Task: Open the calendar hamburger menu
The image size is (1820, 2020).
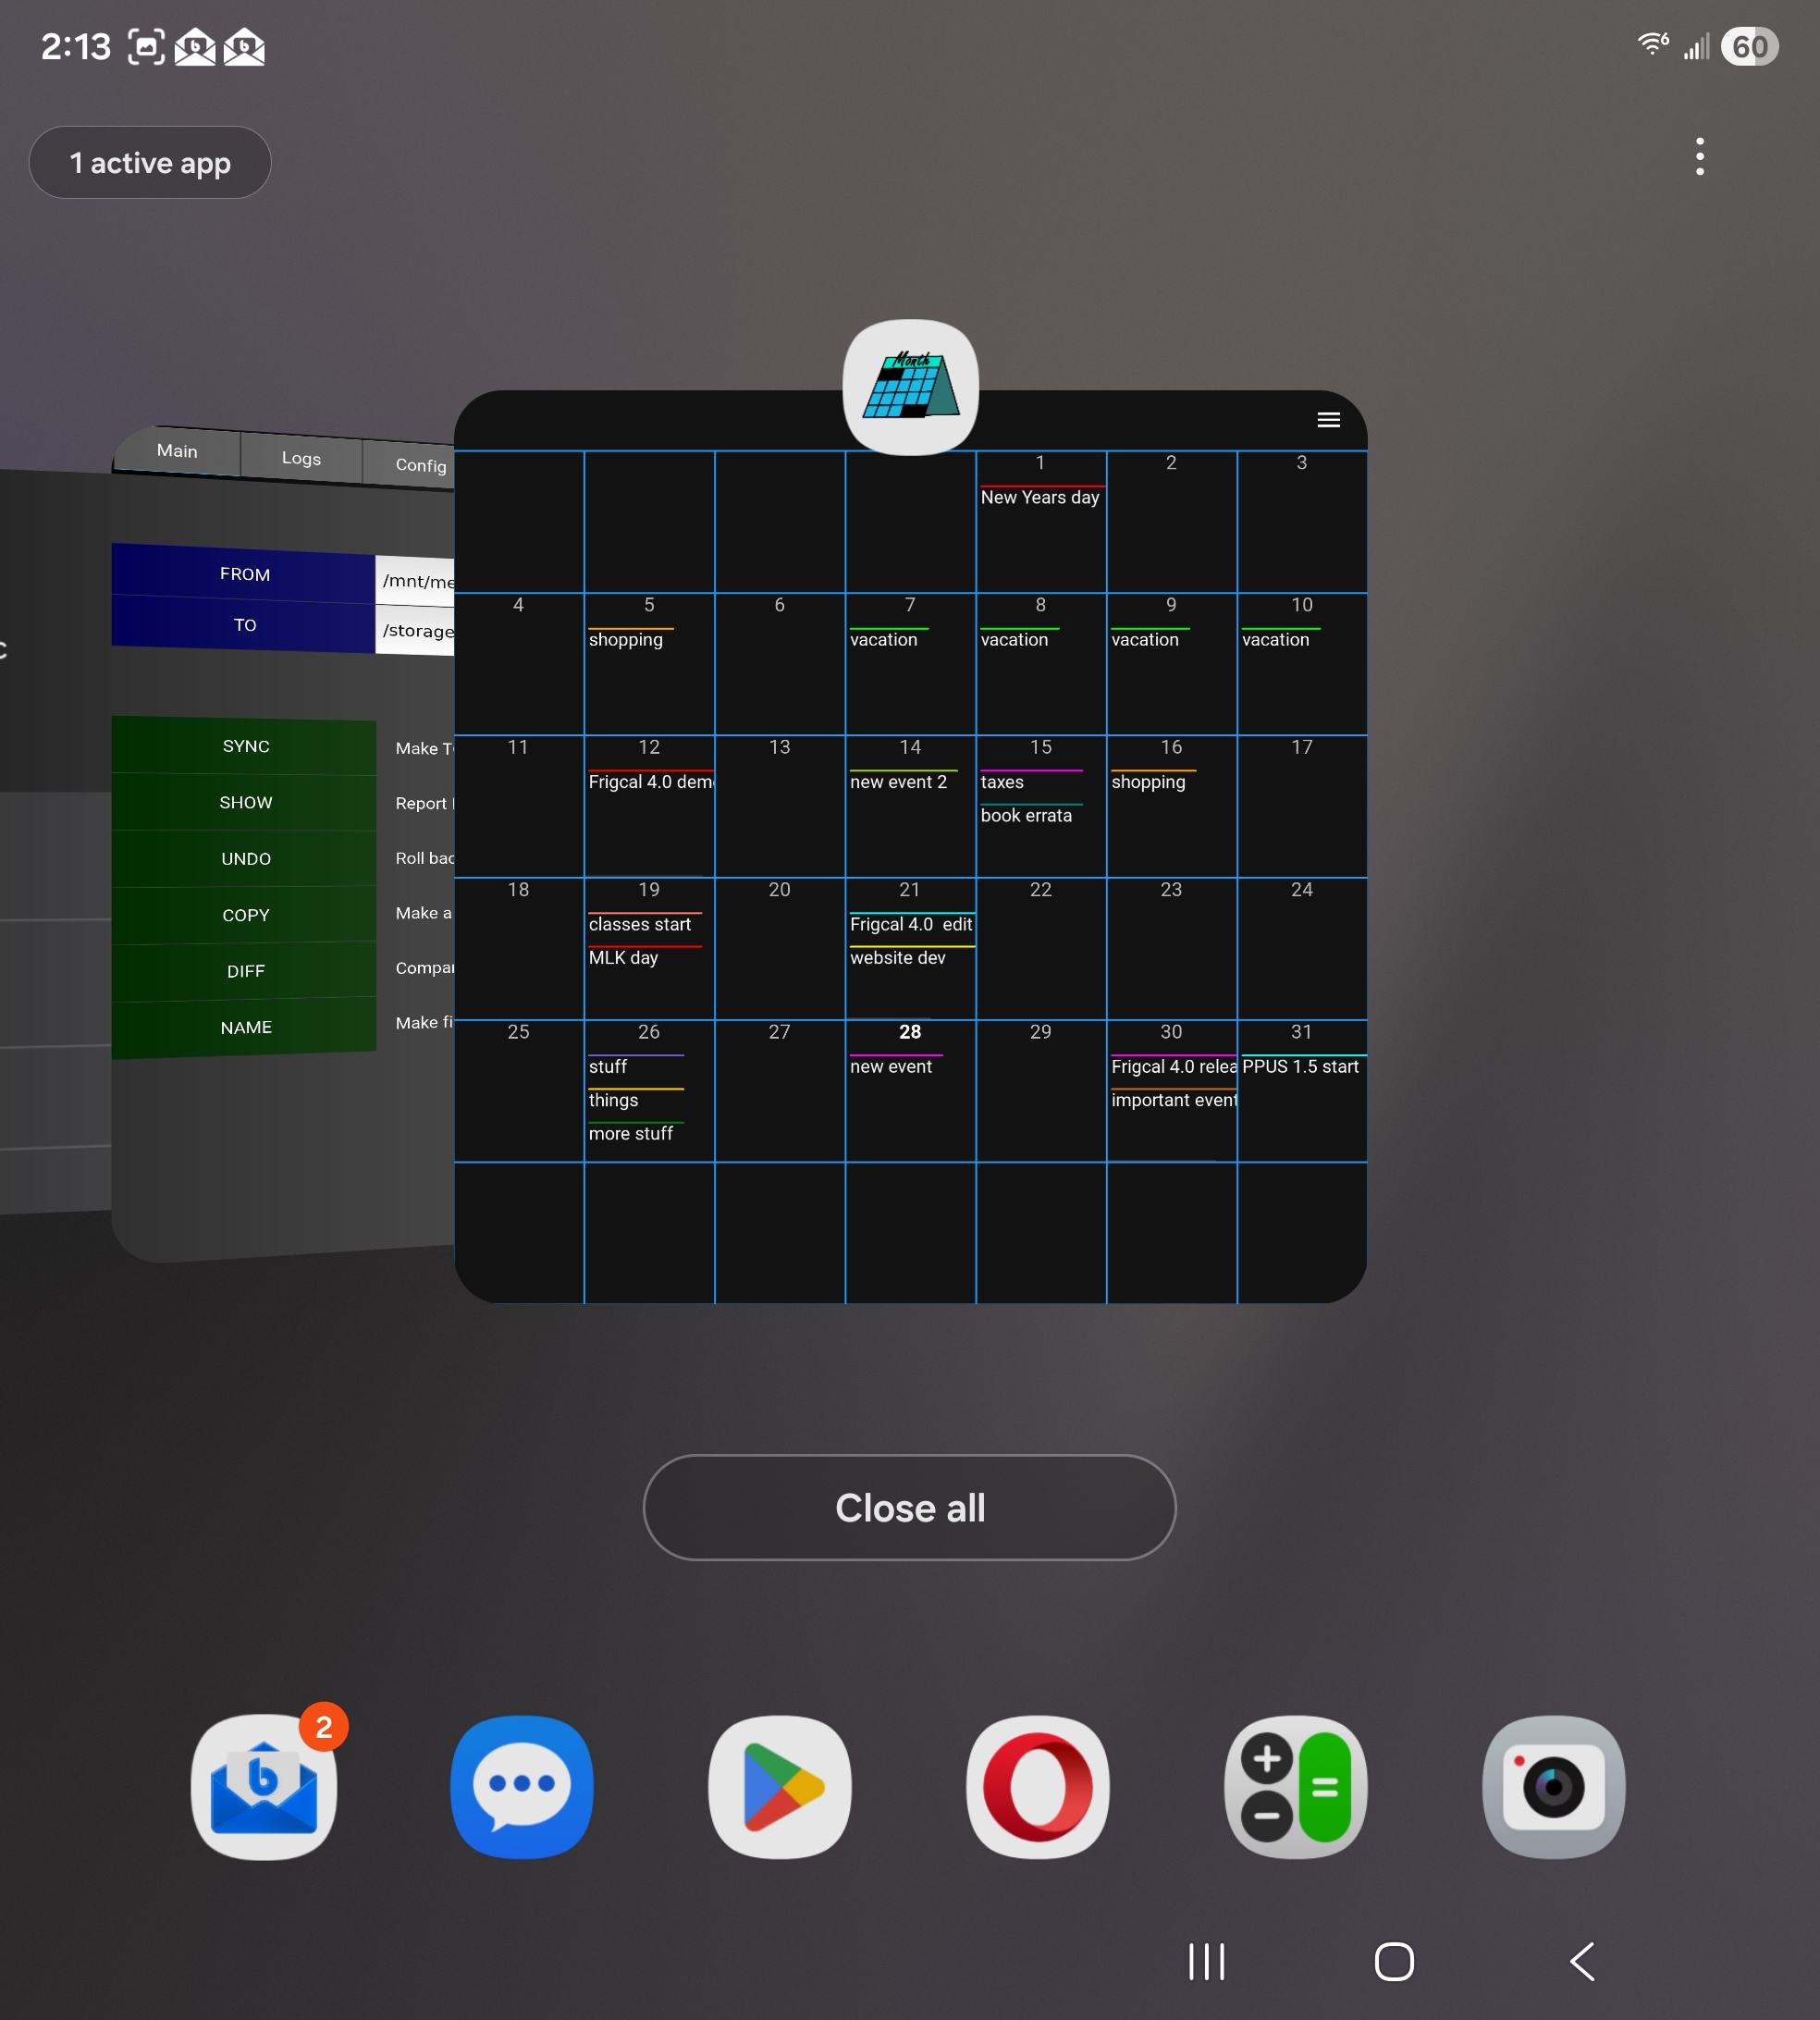Action: point(1328,420)
